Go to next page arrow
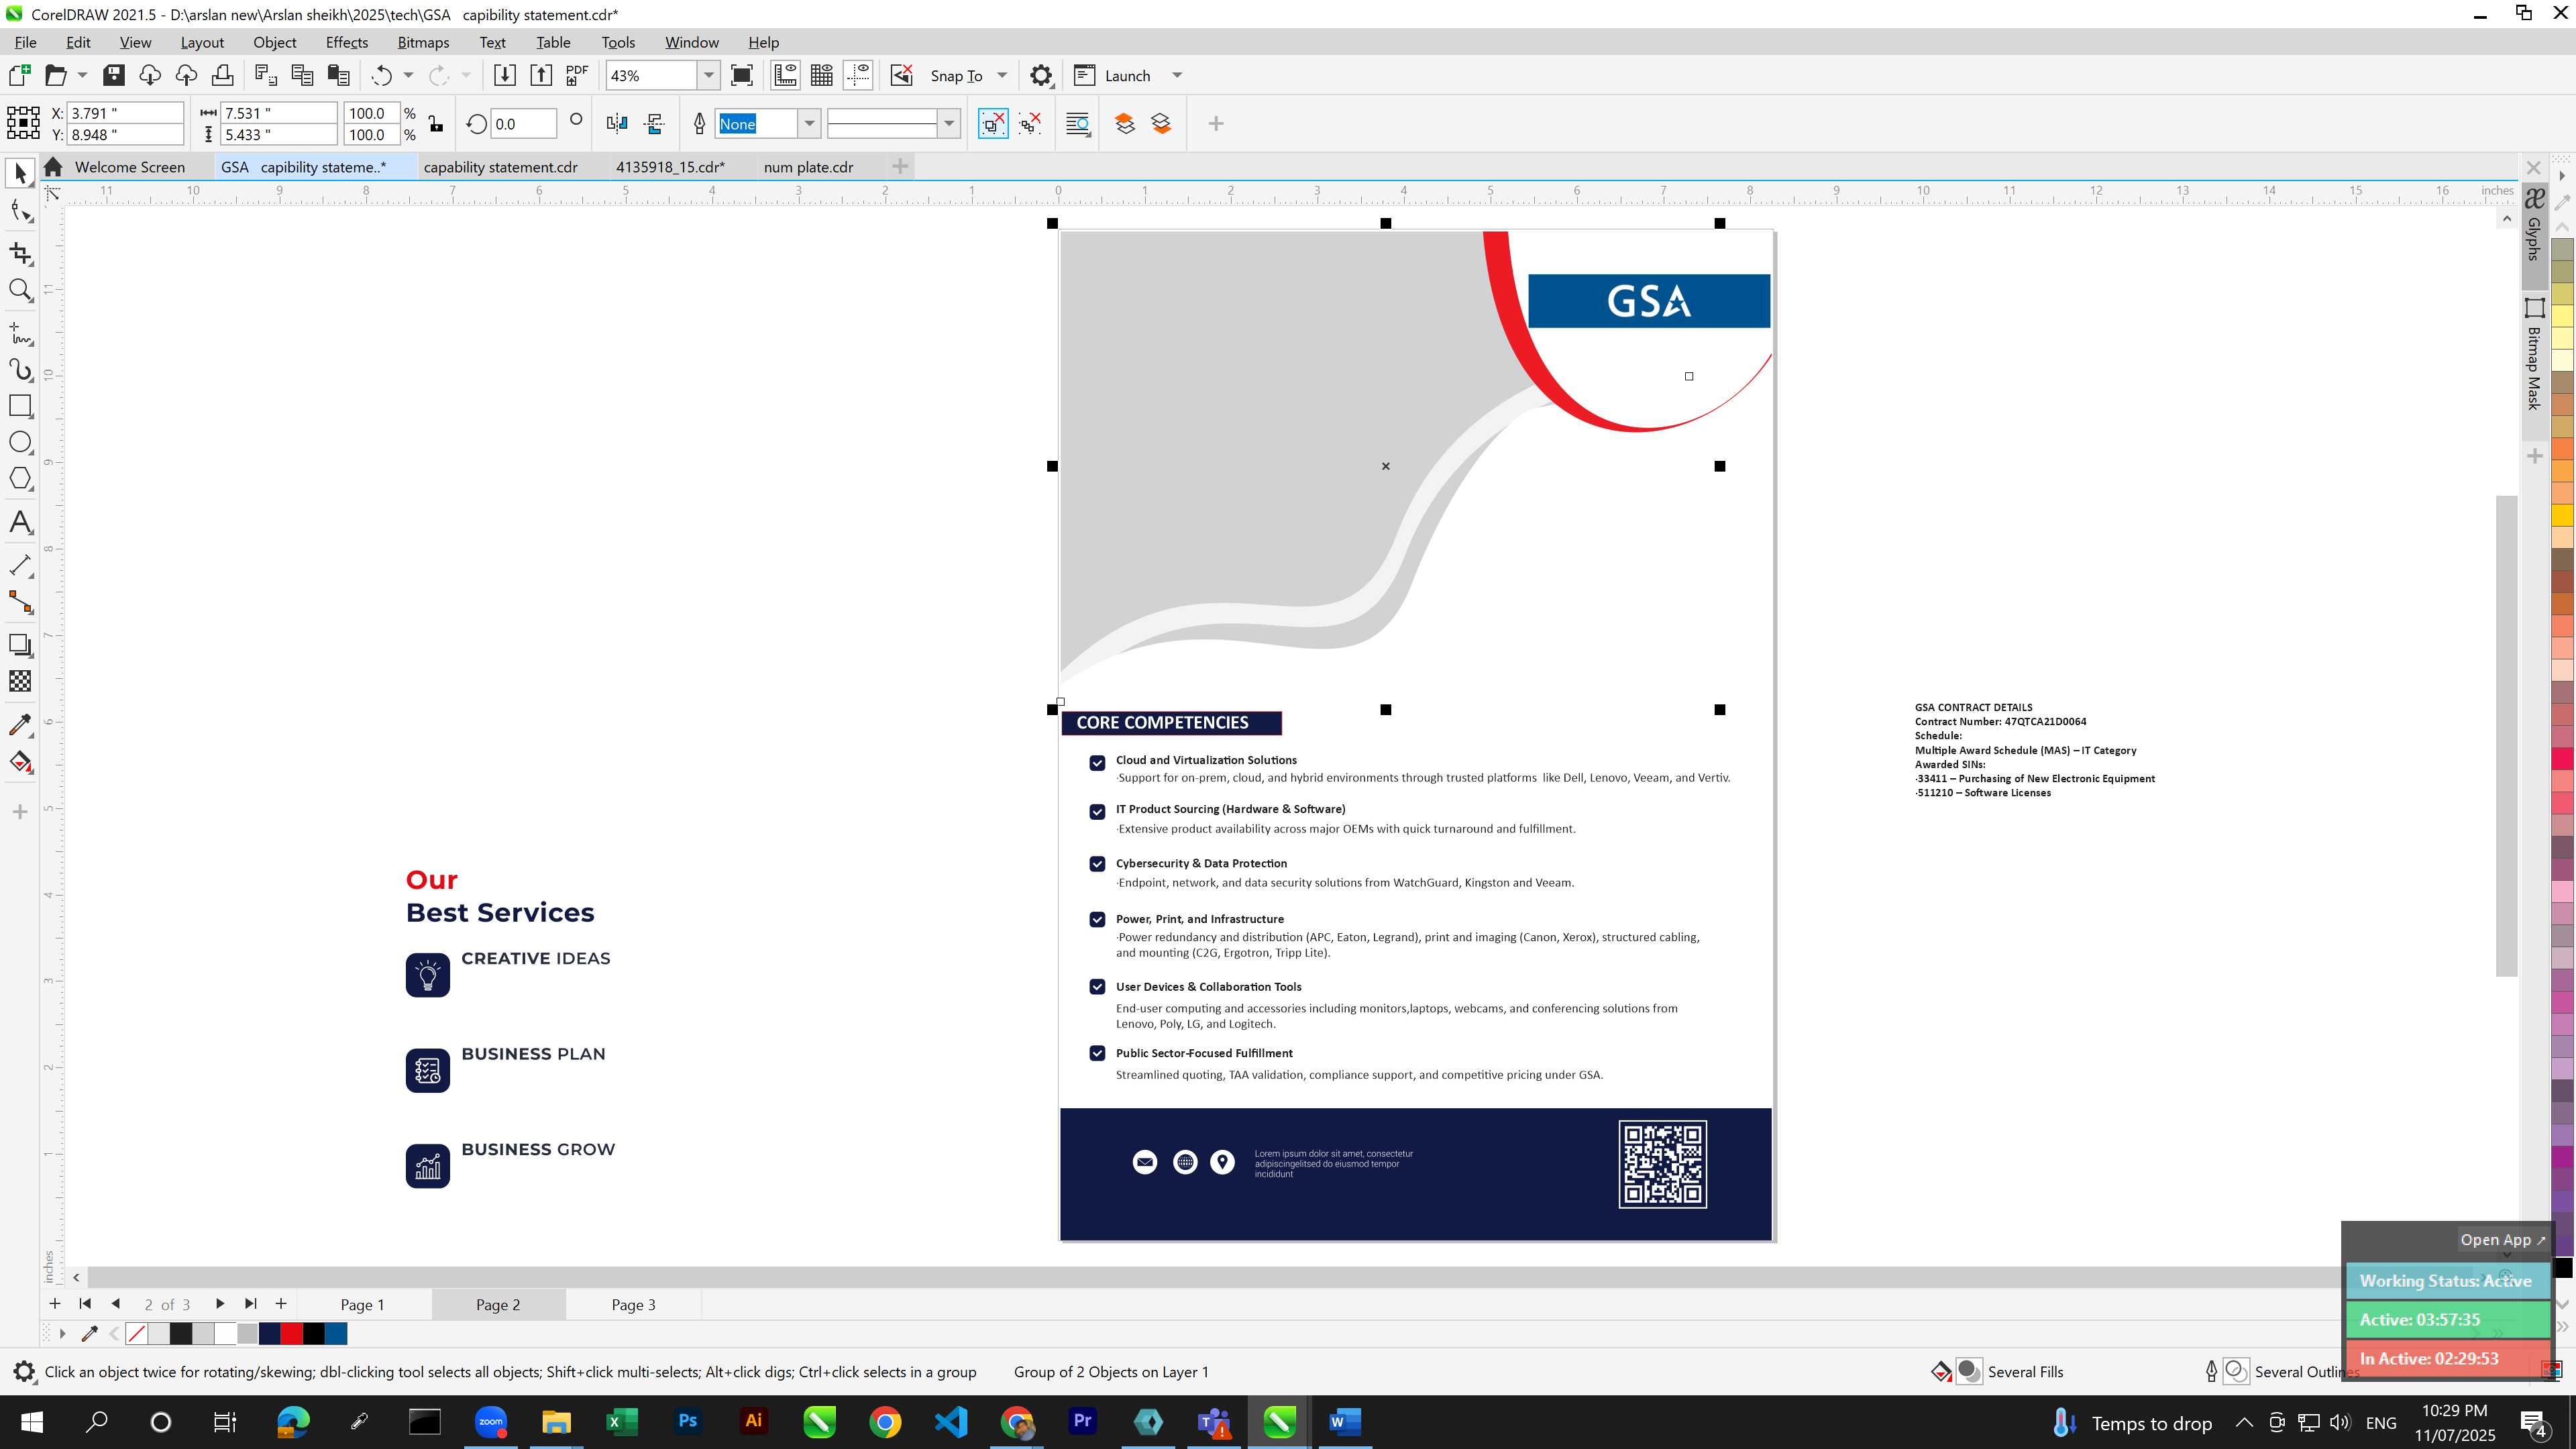The width and height of the screenshot is (2576, 1449). click(220, 1304)
